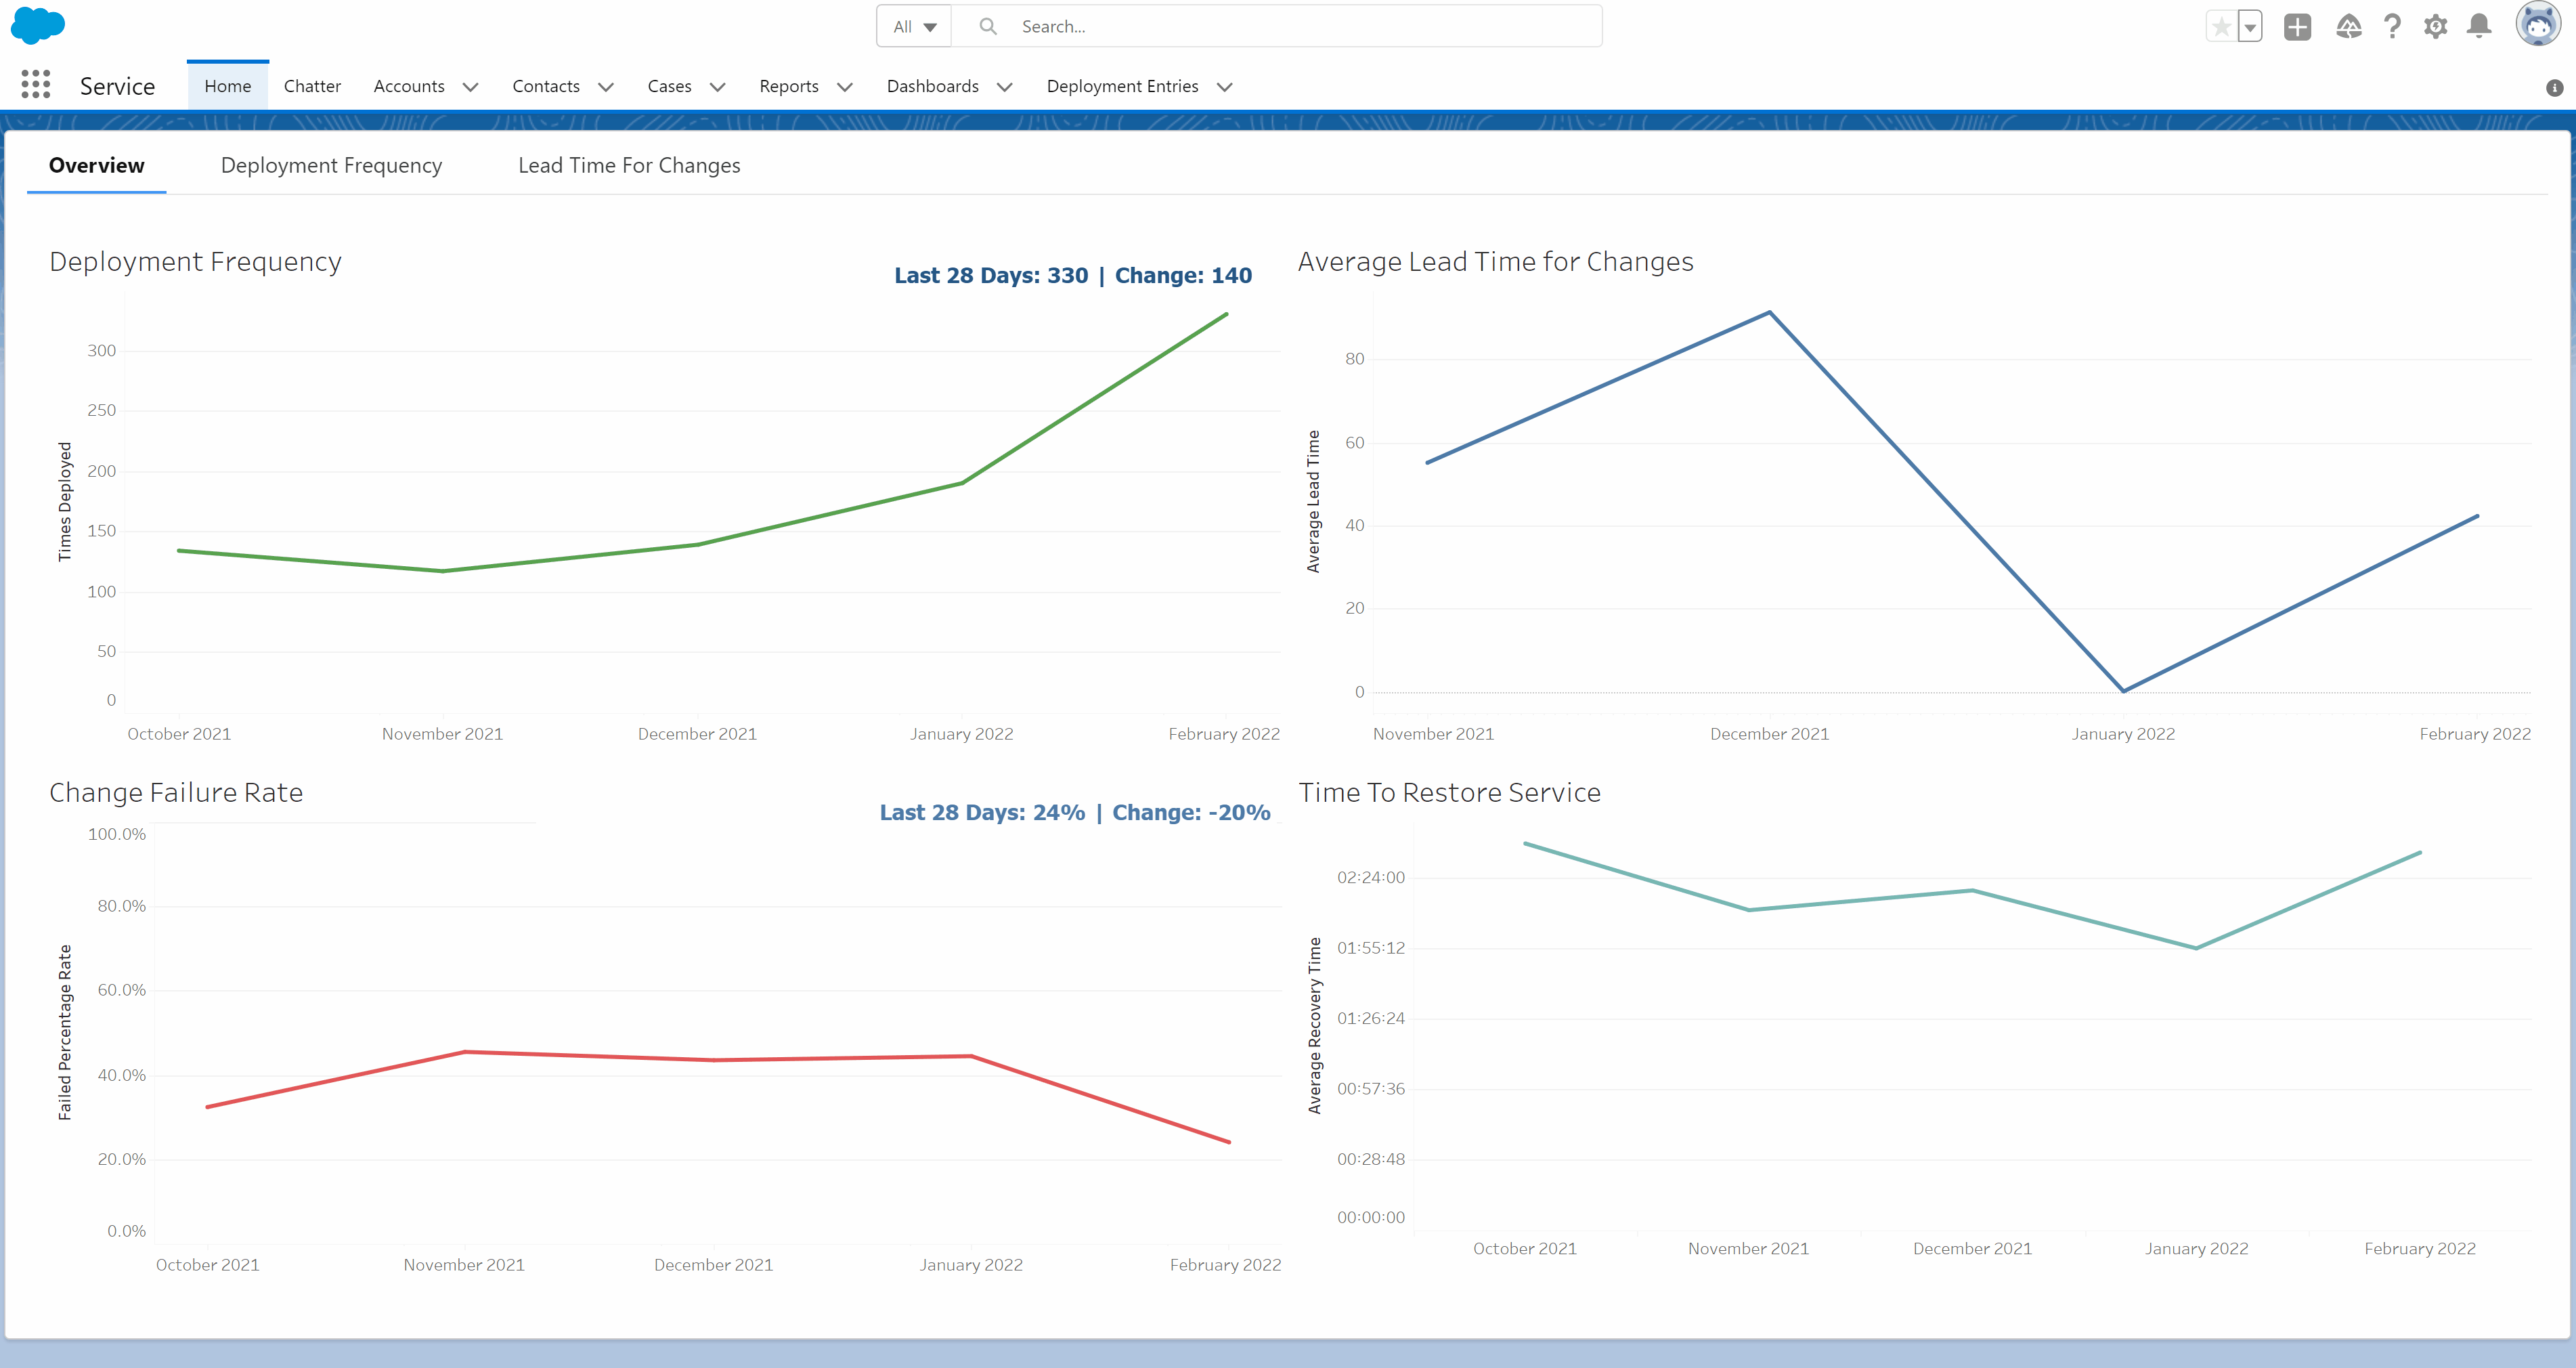
Task: Open the Lead Time For Changes tab
Action: (629, 165)
